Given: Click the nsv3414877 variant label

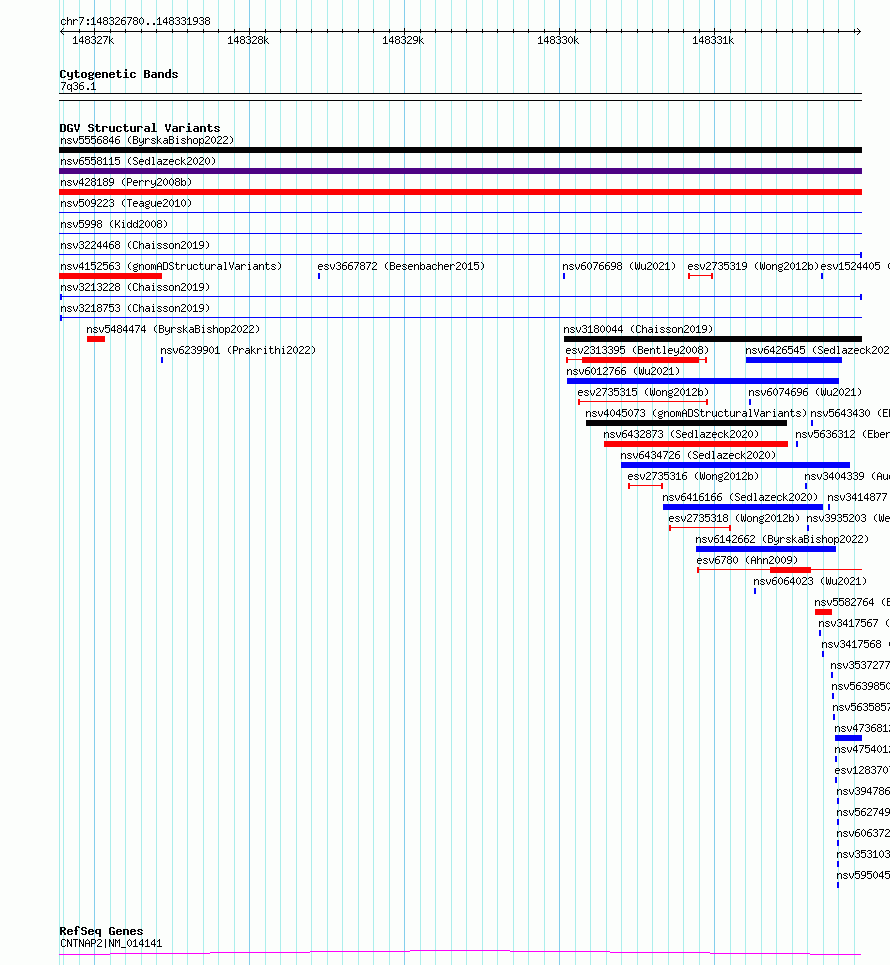Looking at the screenshot, I should click(x=857, y=496).
